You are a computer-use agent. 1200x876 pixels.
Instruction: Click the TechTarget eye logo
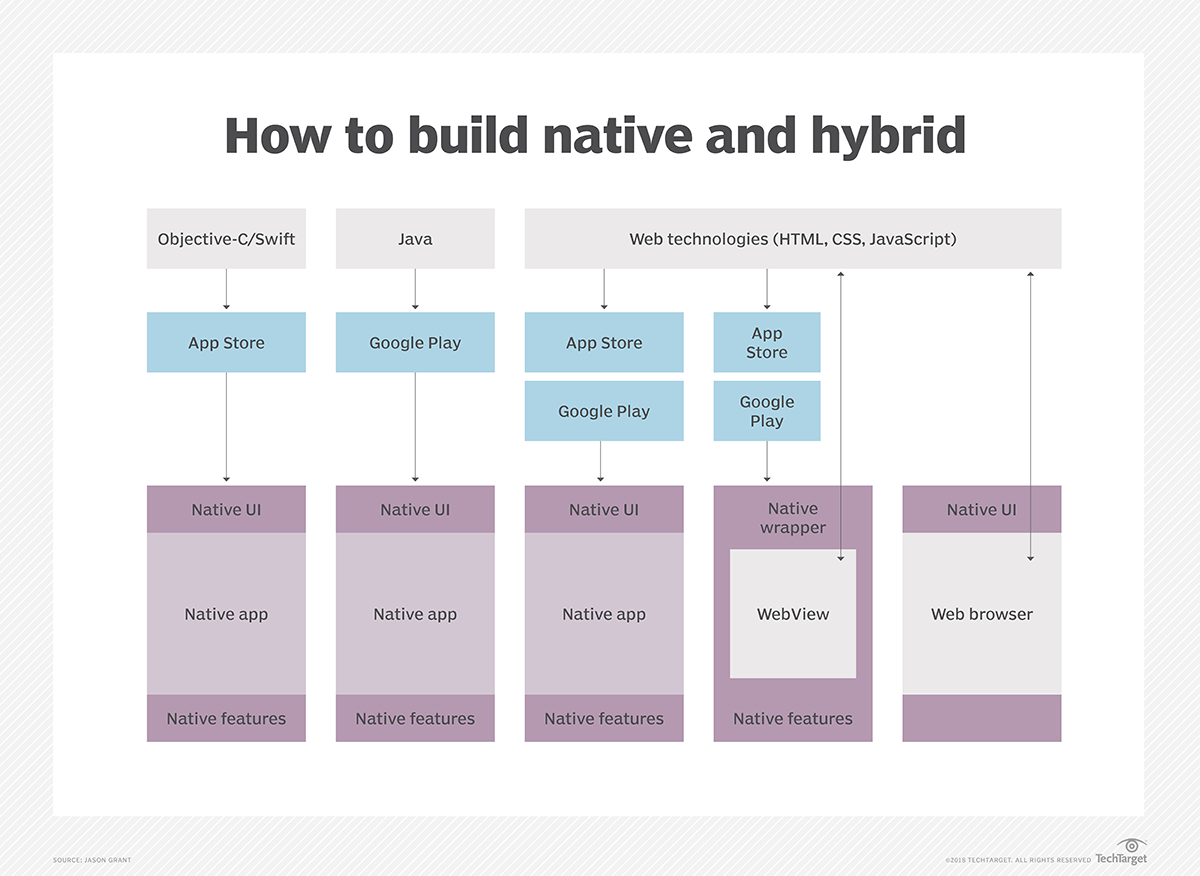click(x=1130, y=846)
